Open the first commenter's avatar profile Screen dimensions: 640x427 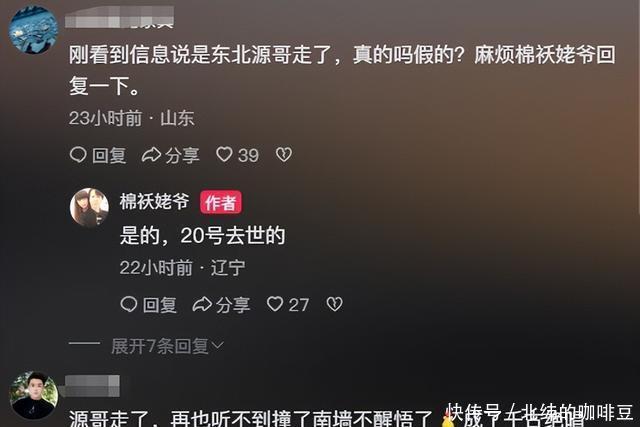[x=33, y=29]
